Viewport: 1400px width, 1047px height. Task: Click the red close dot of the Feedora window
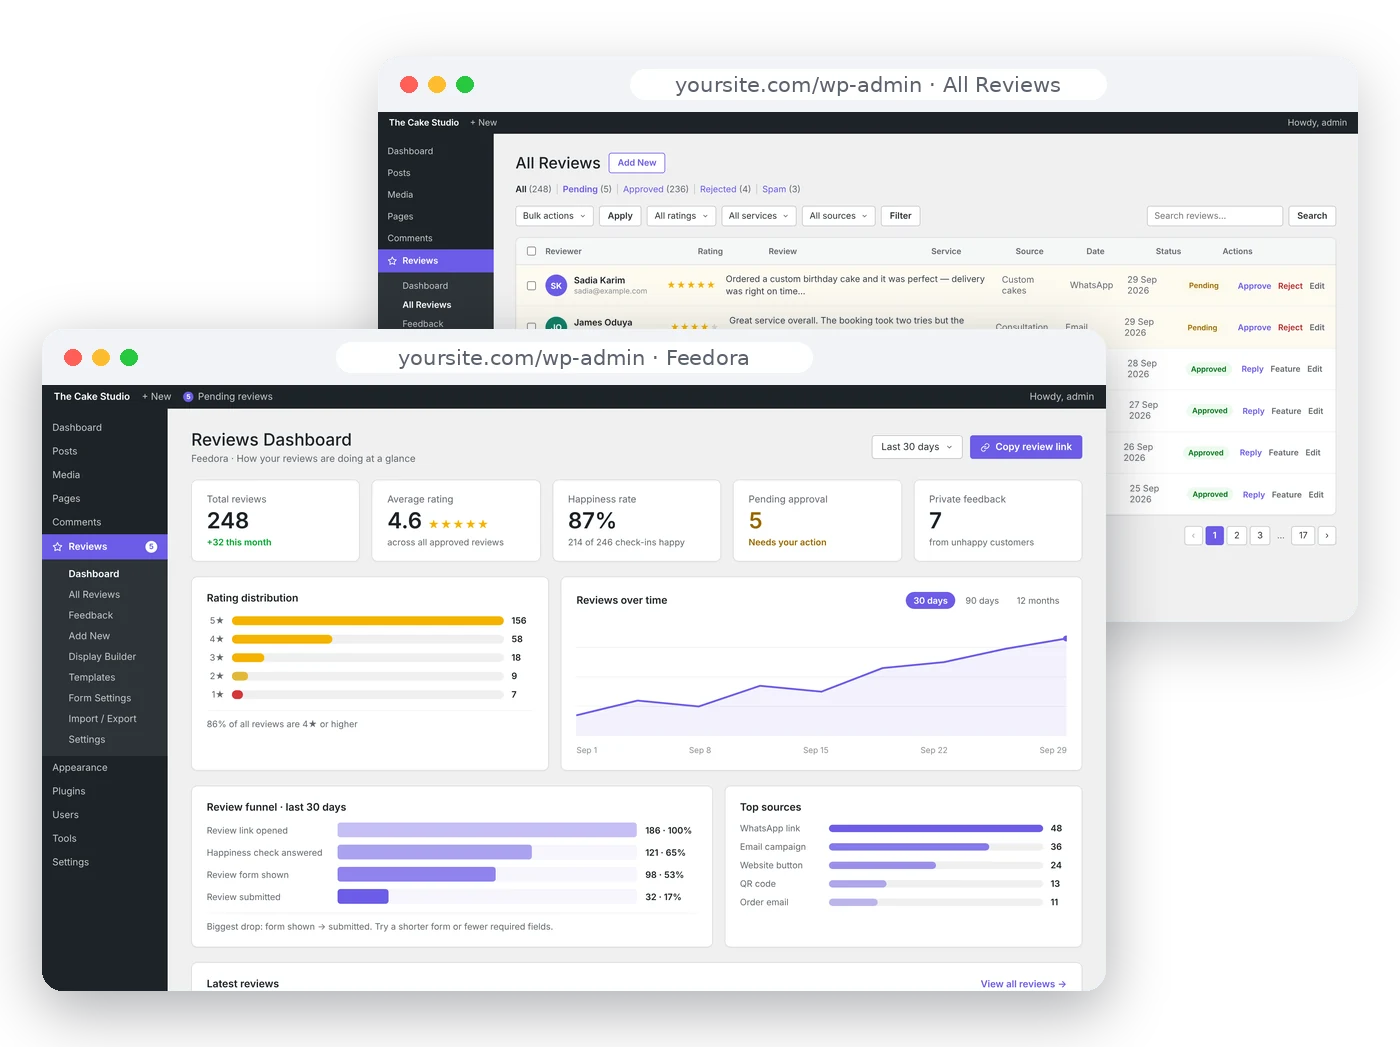tap(73, 358)
